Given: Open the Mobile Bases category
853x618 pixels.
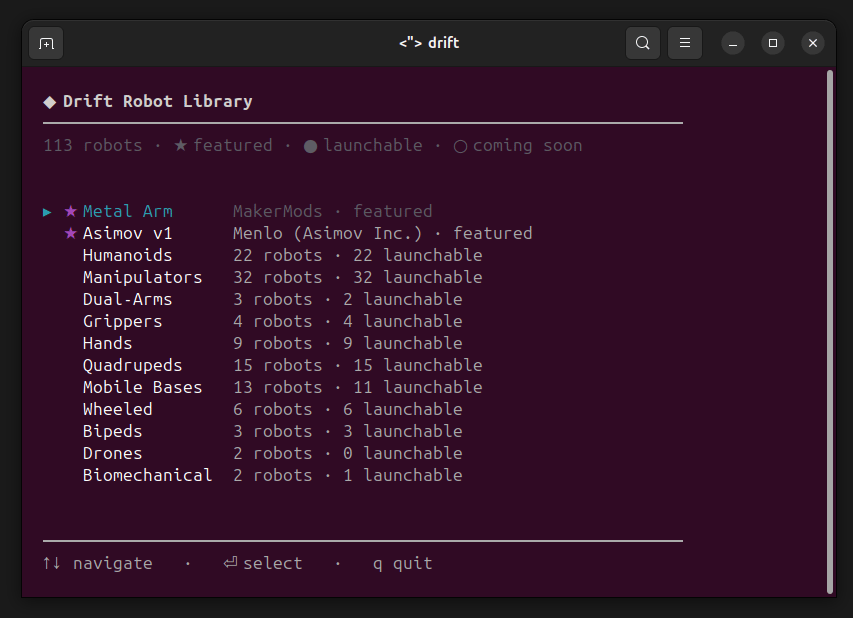Looking at the screenshot, I should pyautogui.click(x=143, y=387).
